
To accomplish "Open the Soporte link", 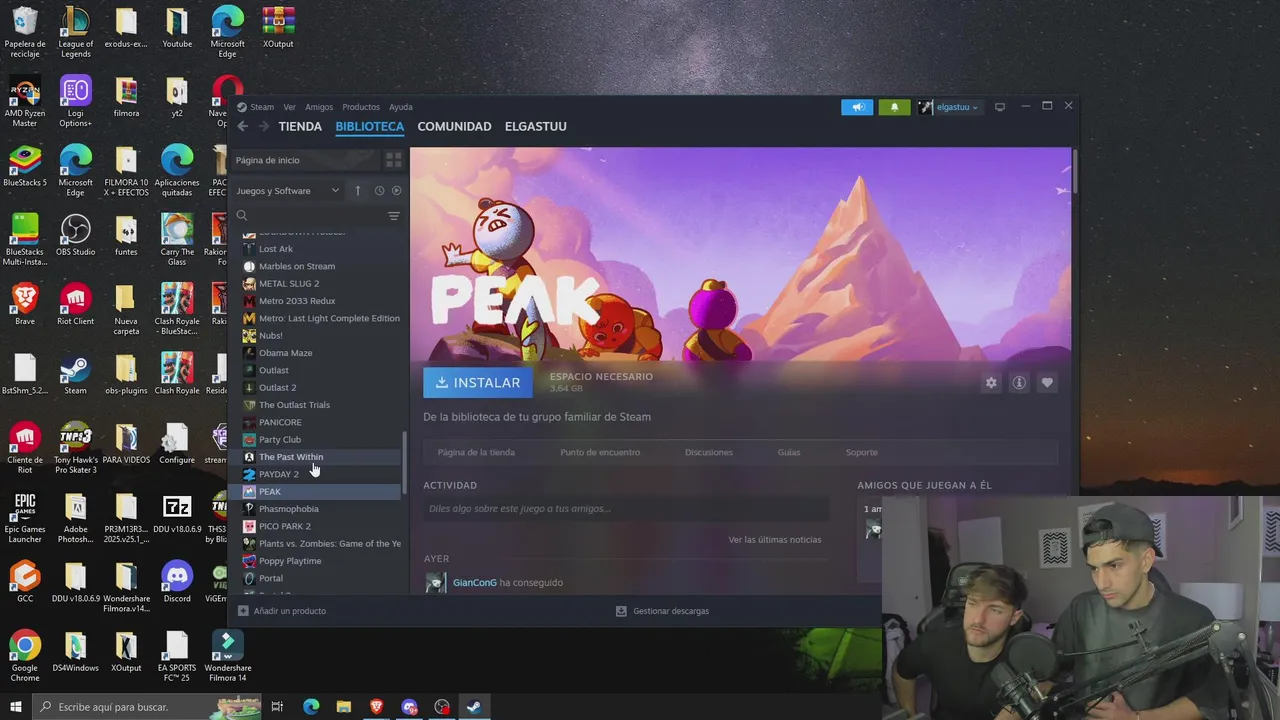I will (861, 452).
